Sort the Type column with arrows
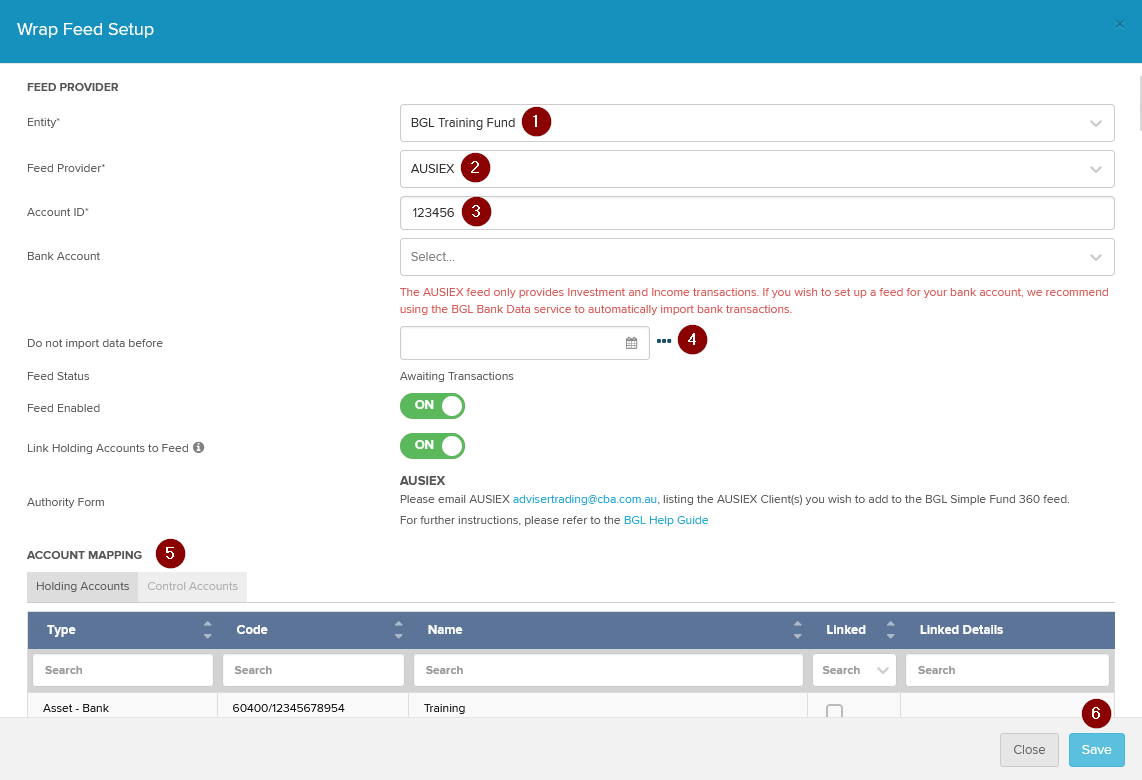 tap(208, 630)
